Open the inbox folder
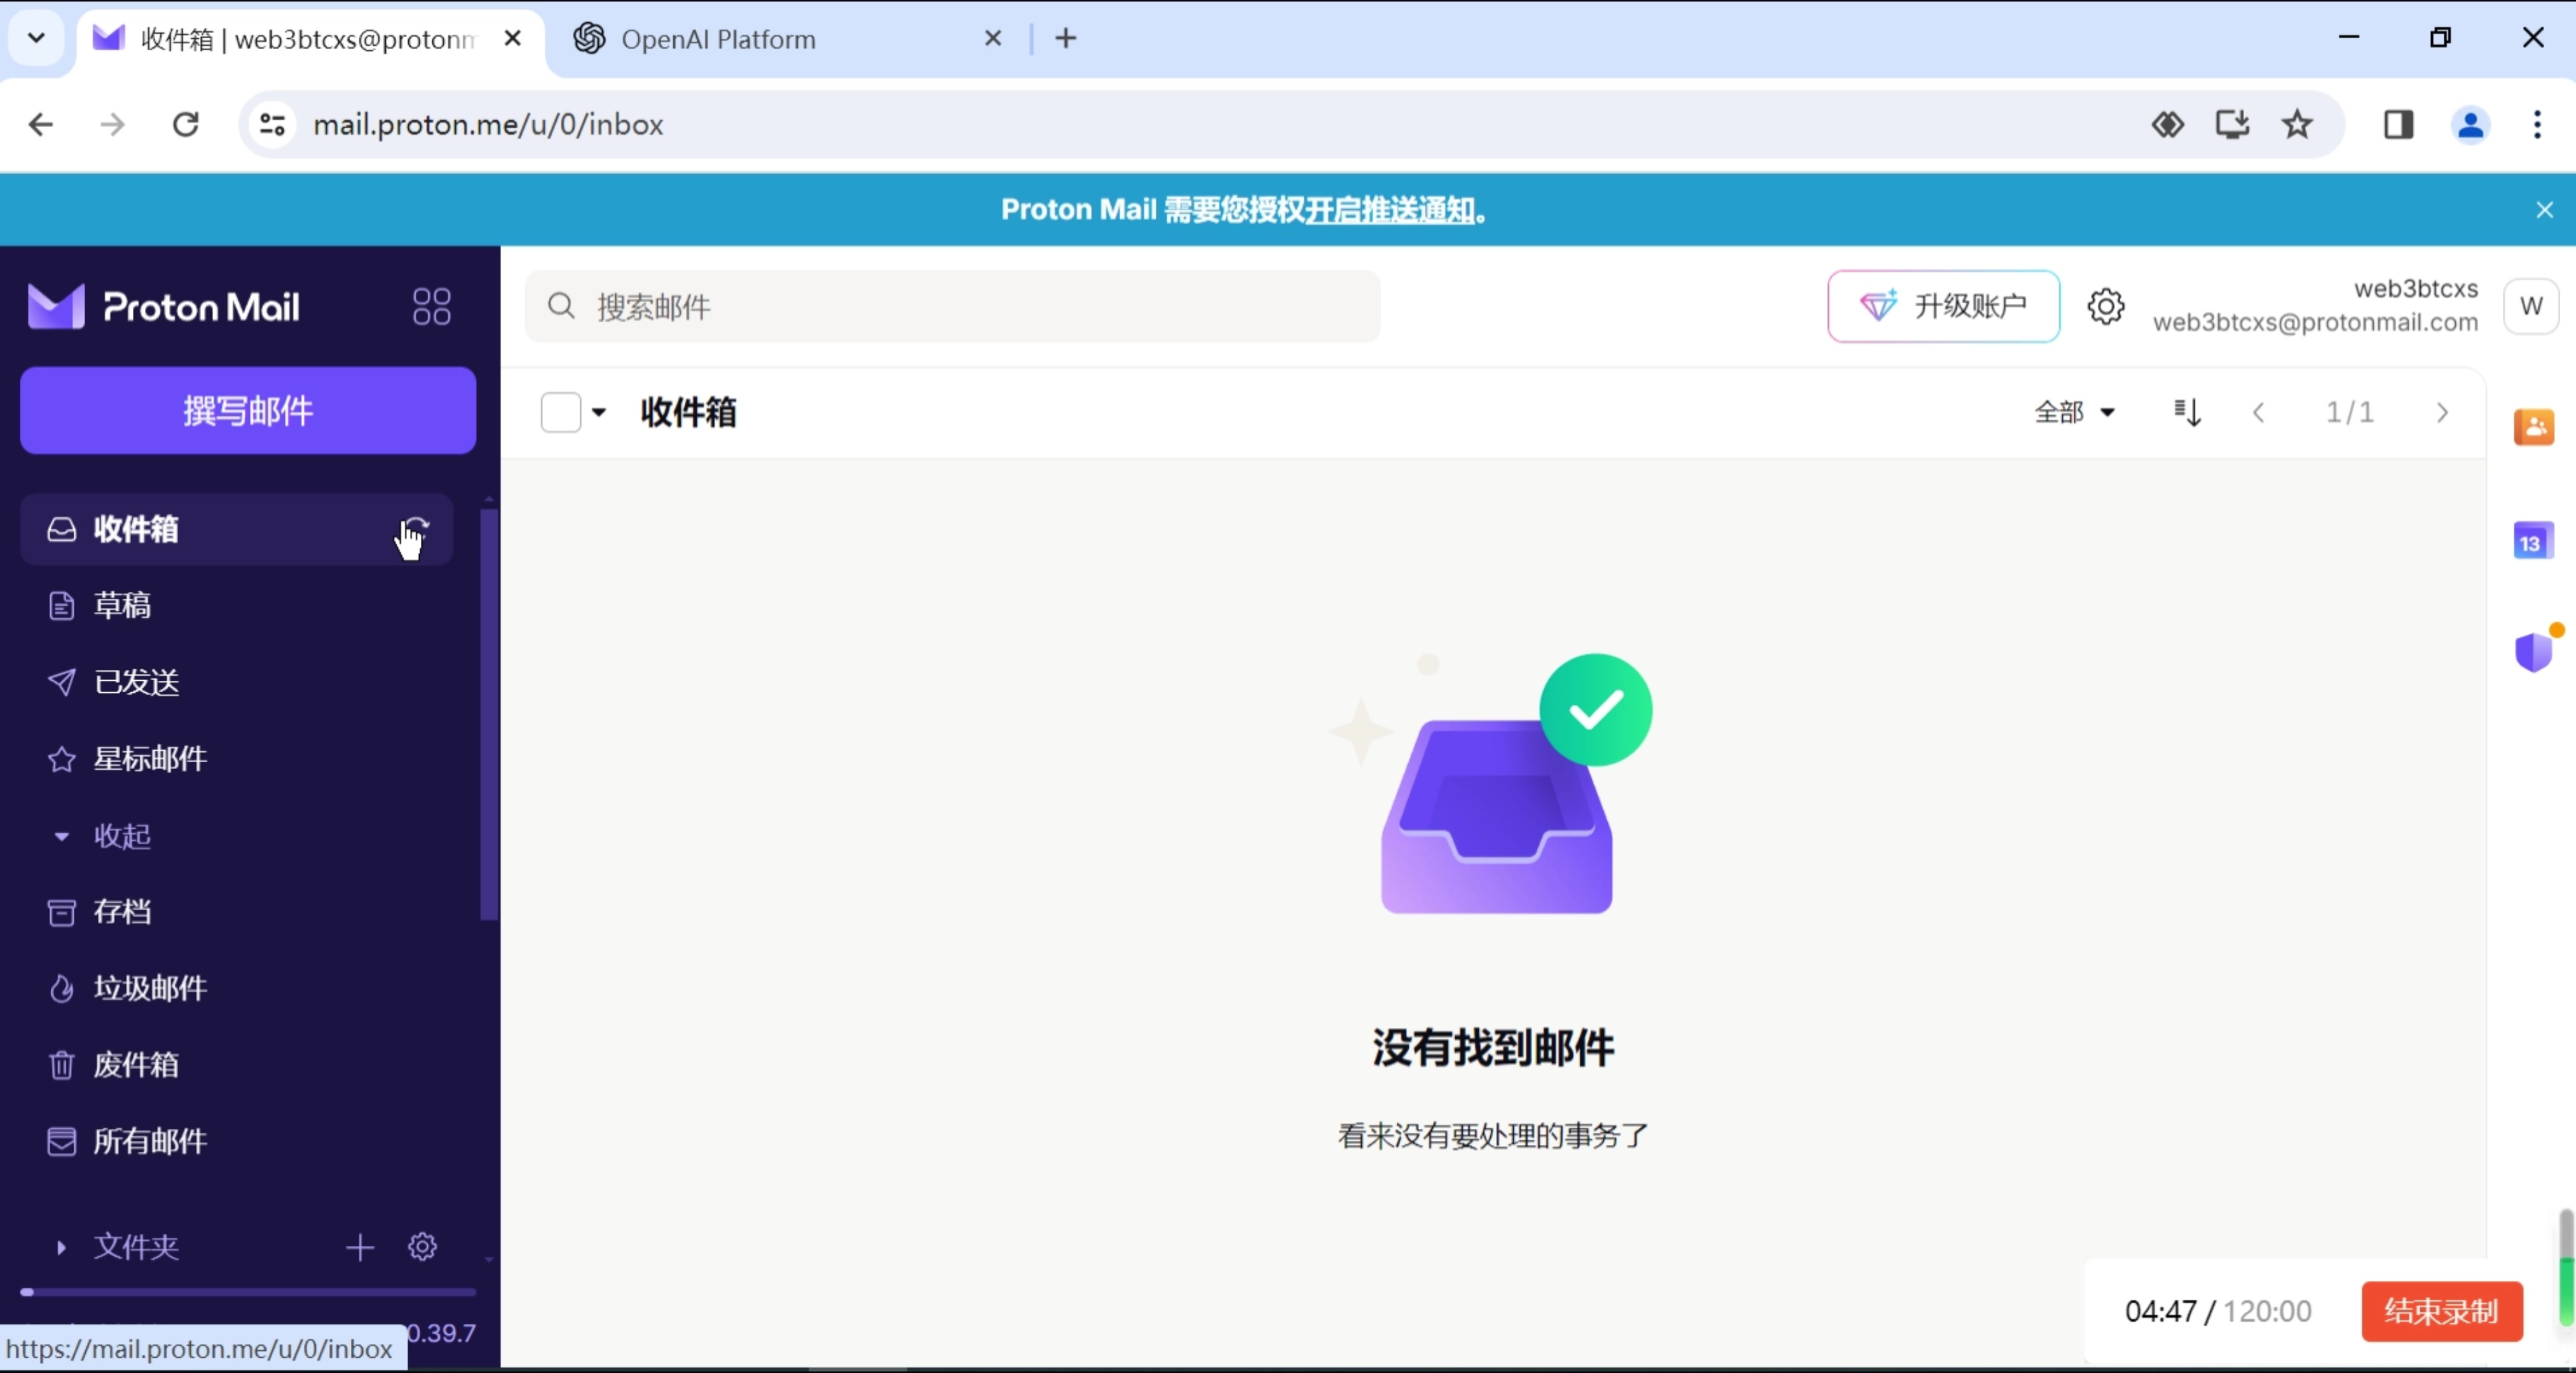This screenshot has width=2576, height=1373. point(135,528)
